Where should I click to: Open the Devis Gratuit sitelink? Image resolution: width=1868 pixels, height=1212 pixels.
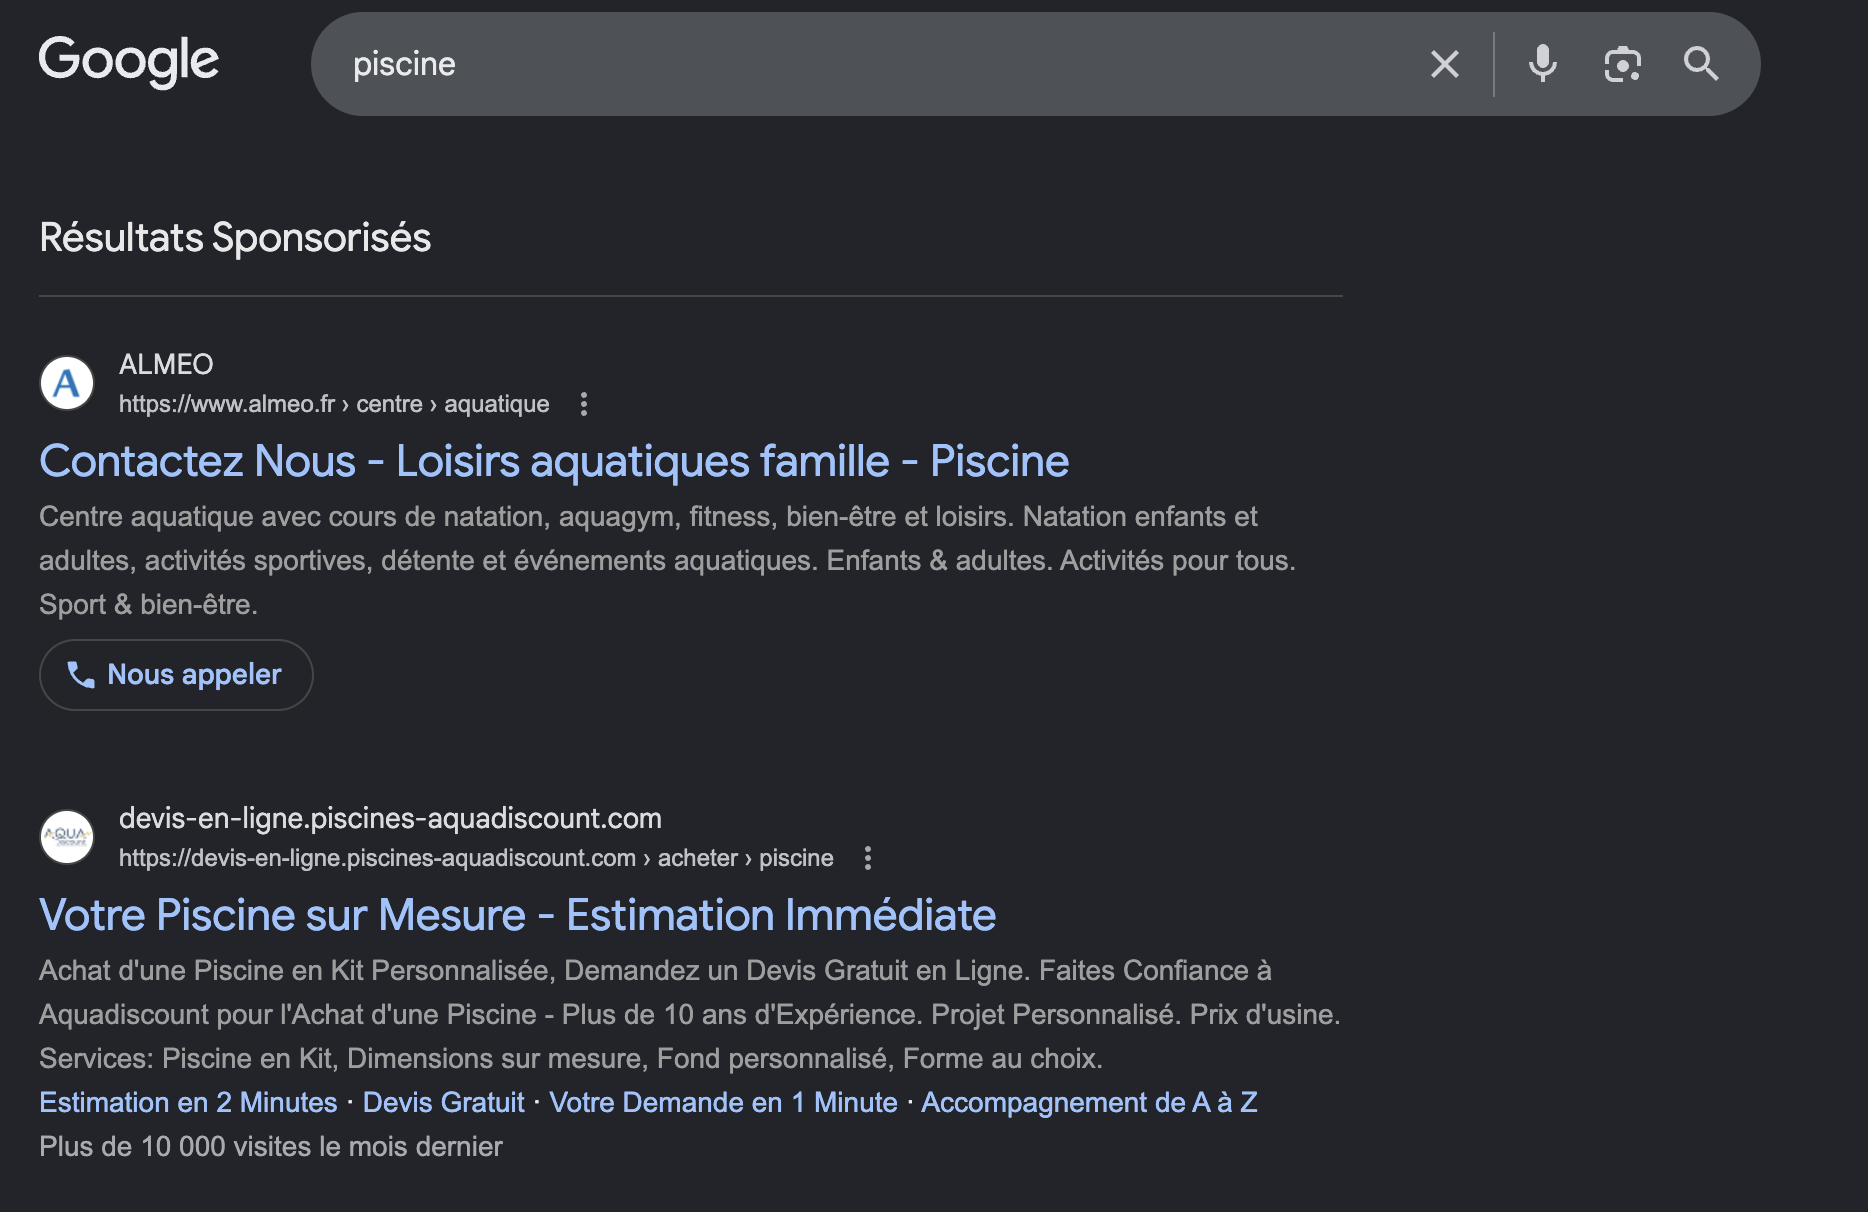pyautogui.click(x=443, y=1102)
